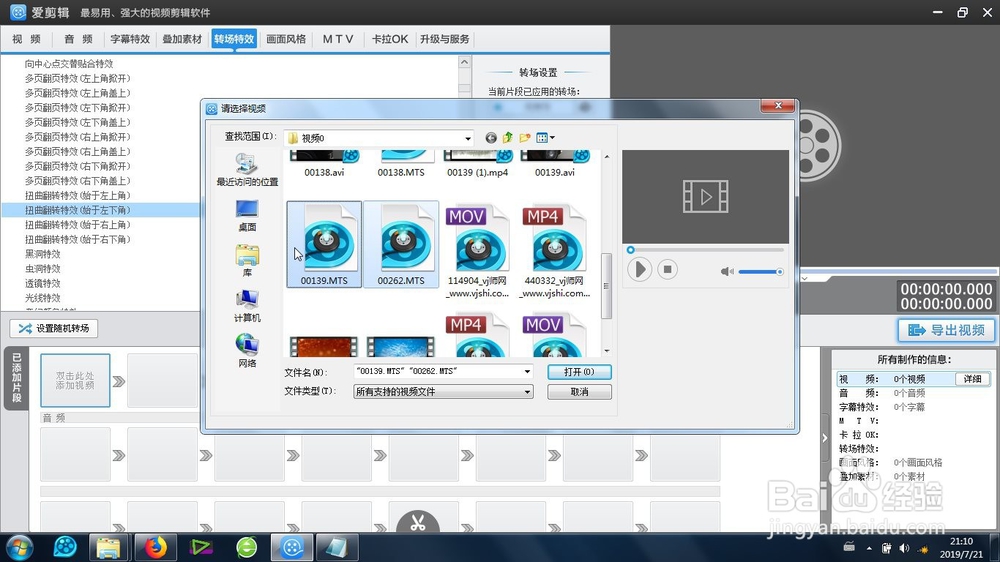This screenshot has height=562, width=1000.
Task: Select the 00138.avi file
Action: 324,164
